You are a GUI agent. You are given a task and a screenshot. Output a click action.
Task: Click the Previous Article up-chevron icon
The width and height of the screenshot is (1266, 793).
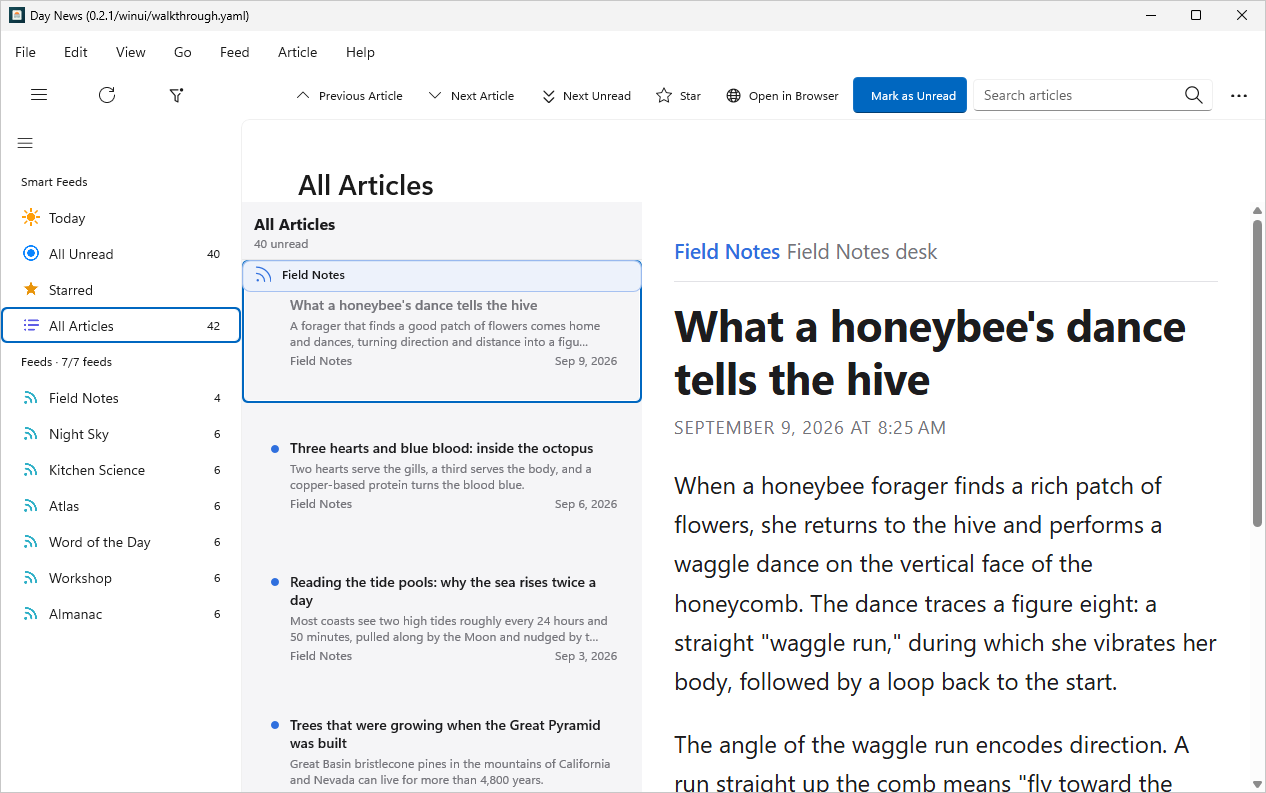(x=303, y=95)
